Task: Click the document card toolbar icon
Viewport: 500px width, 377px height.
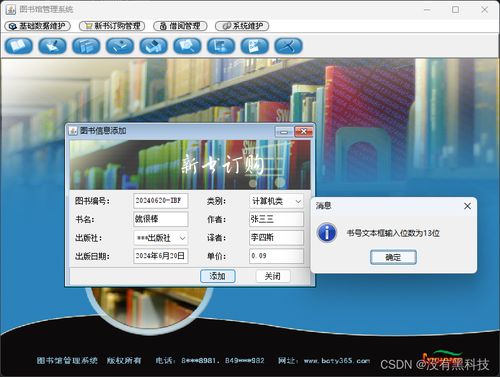Action: point(255,46)
